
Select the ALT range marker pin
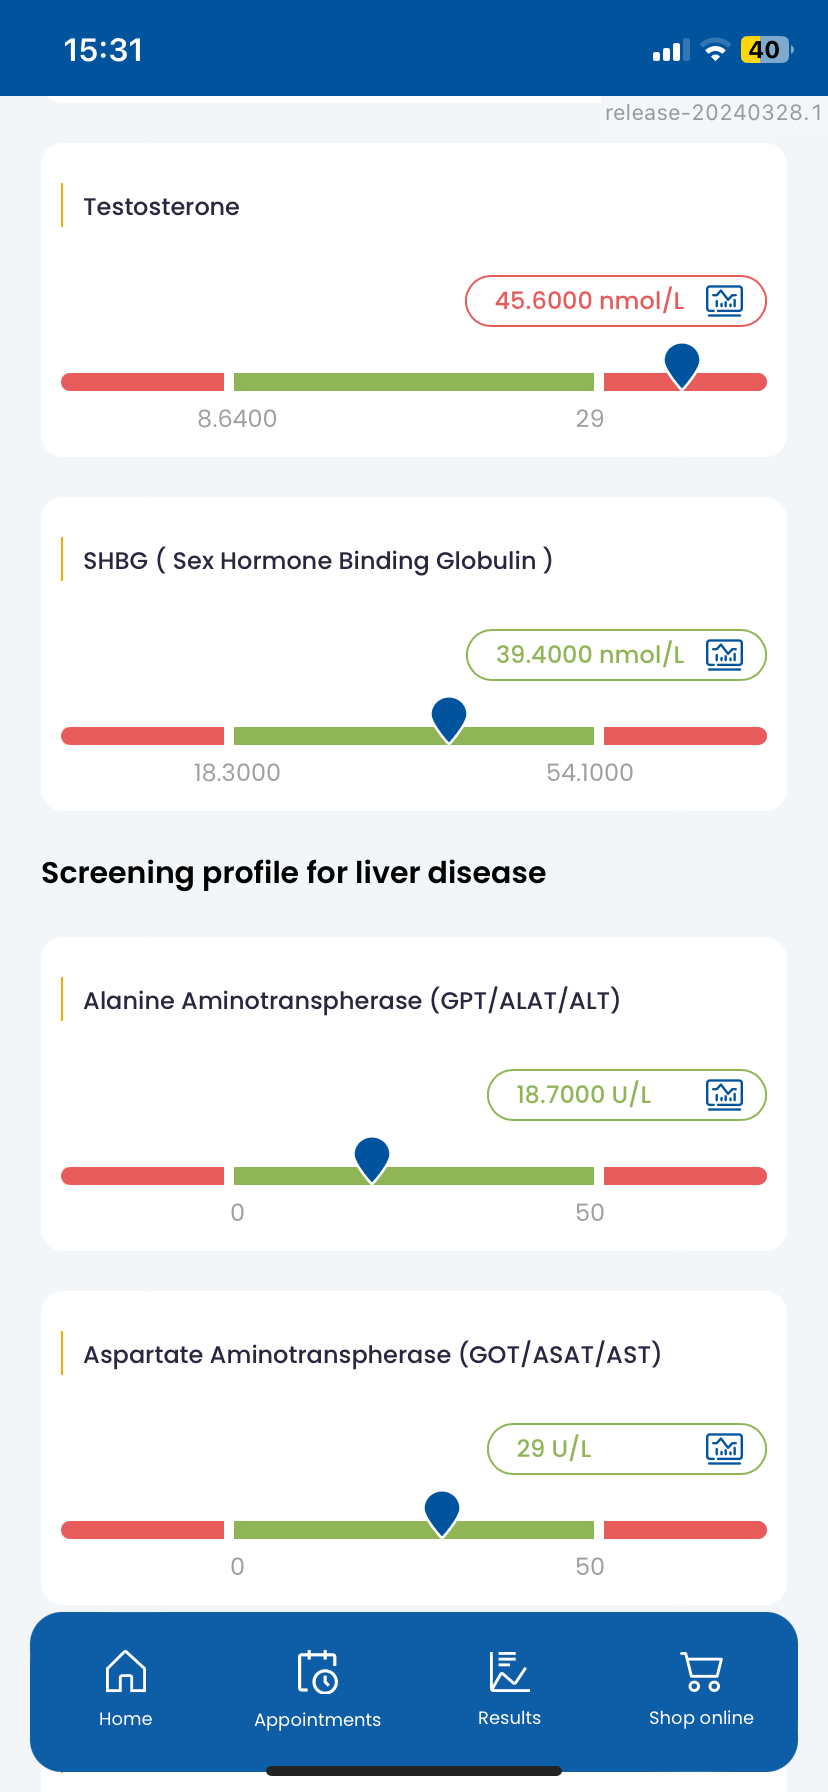pos(372,1160)
